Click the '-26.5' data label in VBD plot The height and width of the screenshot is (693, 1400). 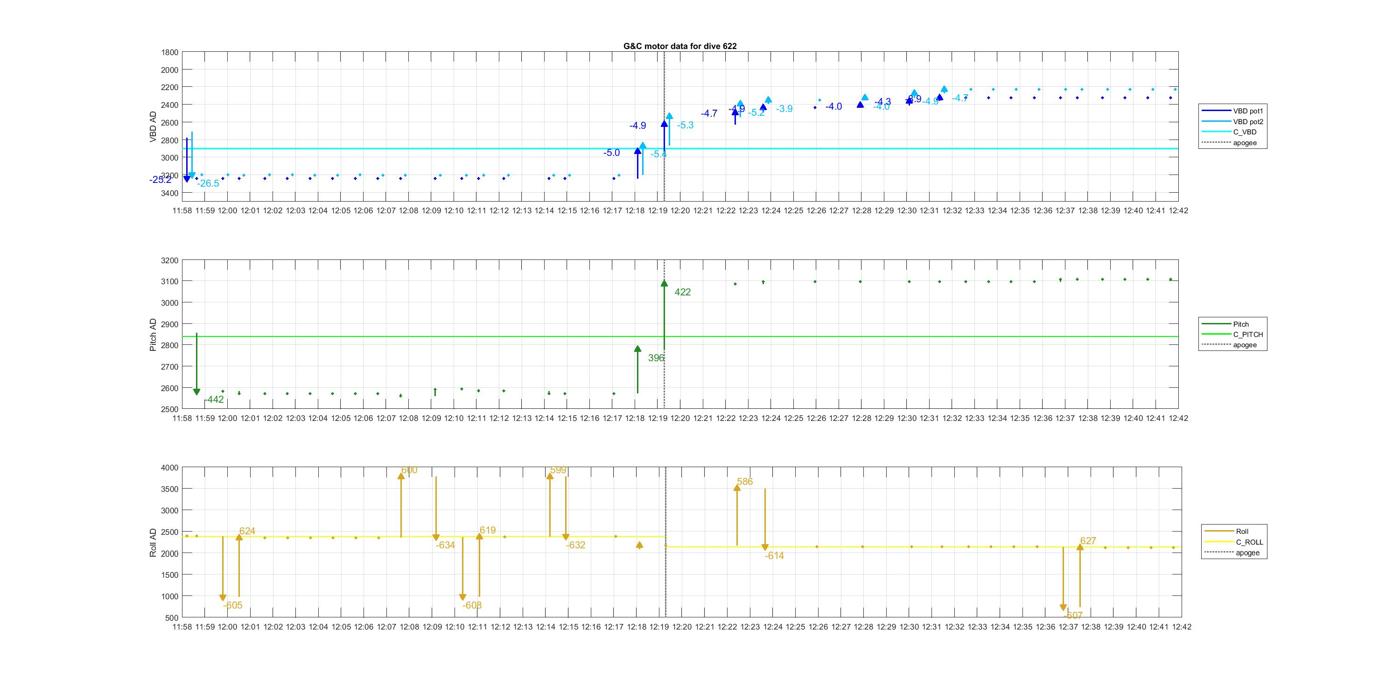tap(208, 184)
